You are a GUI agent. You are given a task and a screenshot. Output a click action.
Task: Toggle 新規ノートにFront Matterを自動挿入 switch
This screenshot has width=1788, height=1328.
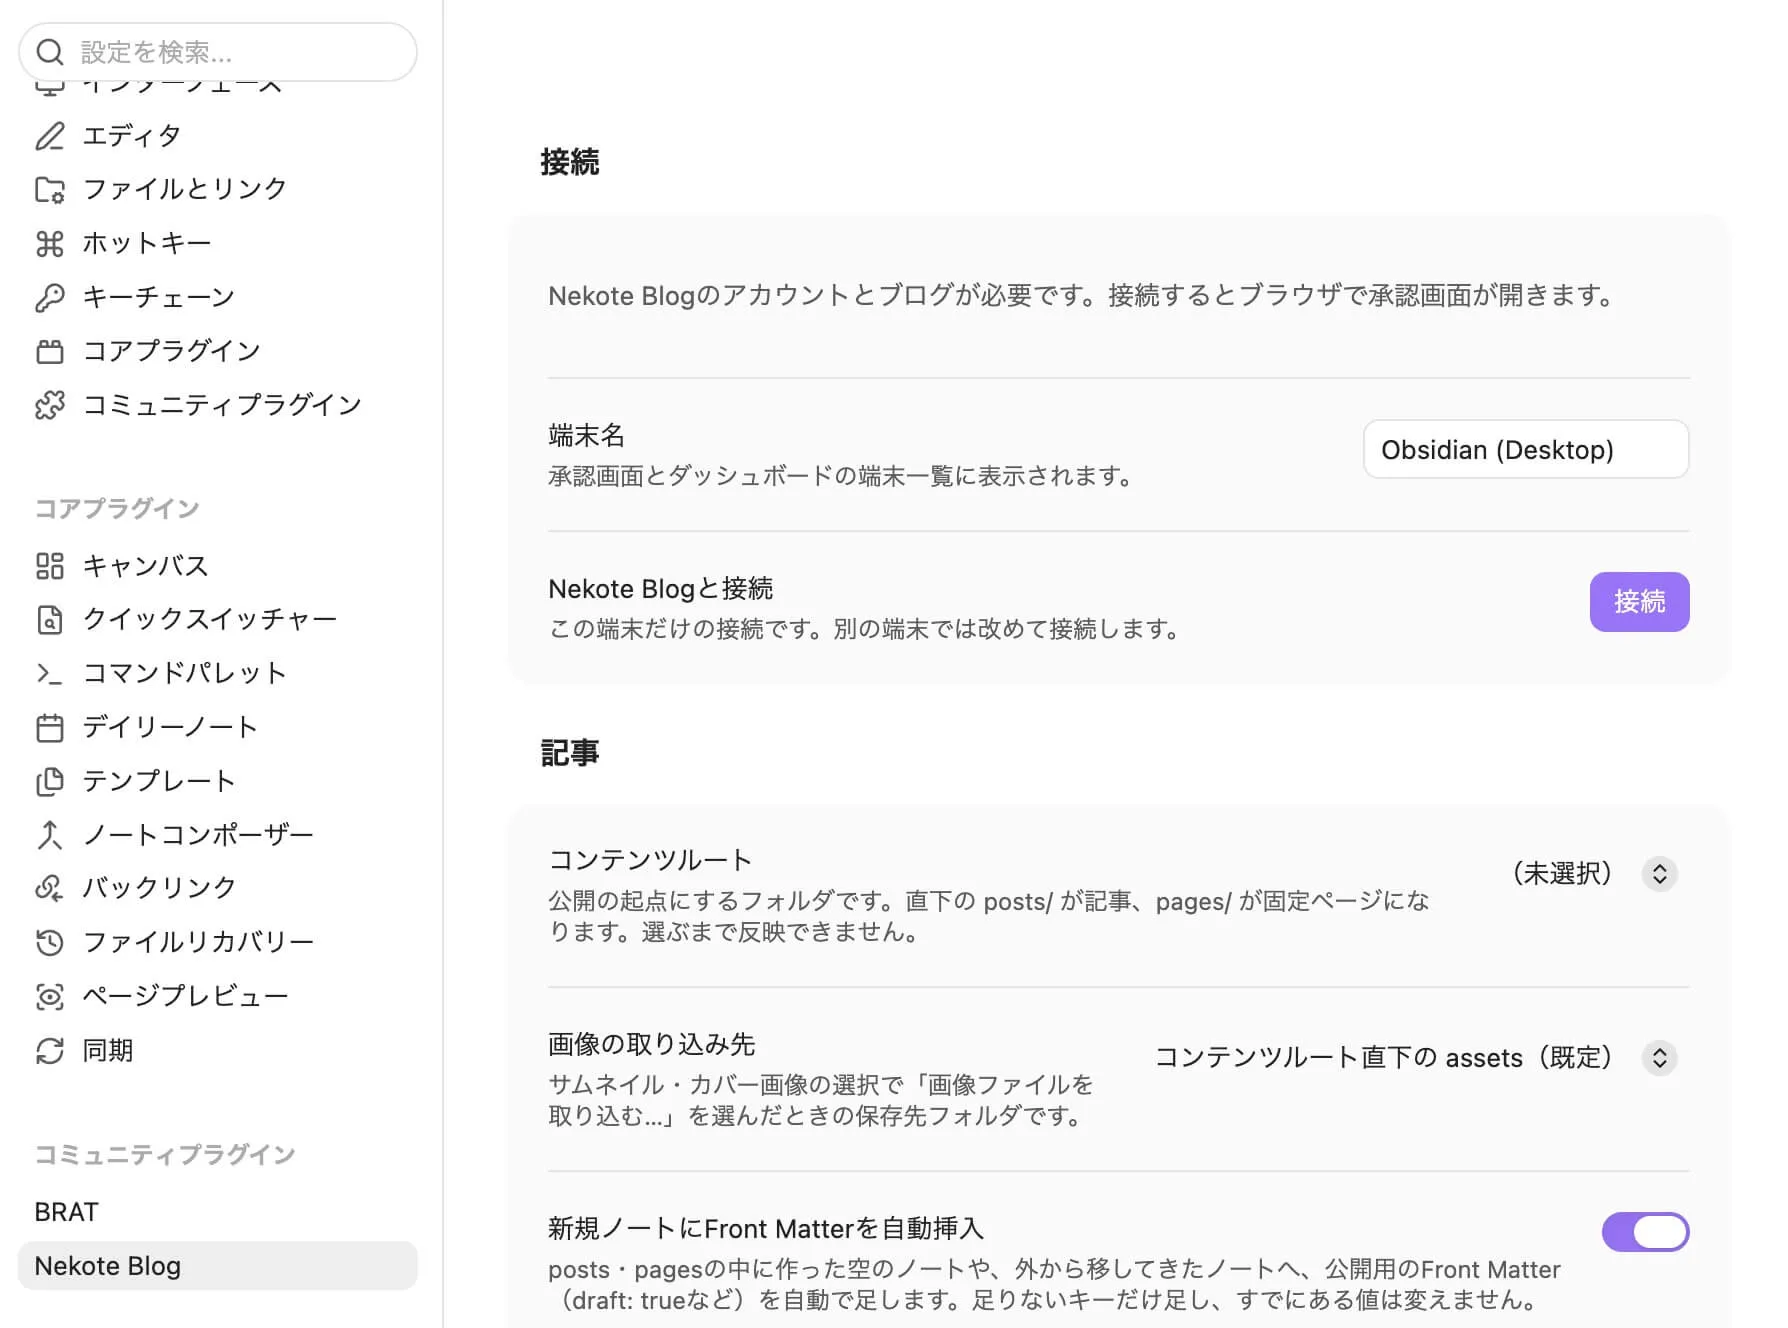pyautogui.click(x=1645, y=1232)
